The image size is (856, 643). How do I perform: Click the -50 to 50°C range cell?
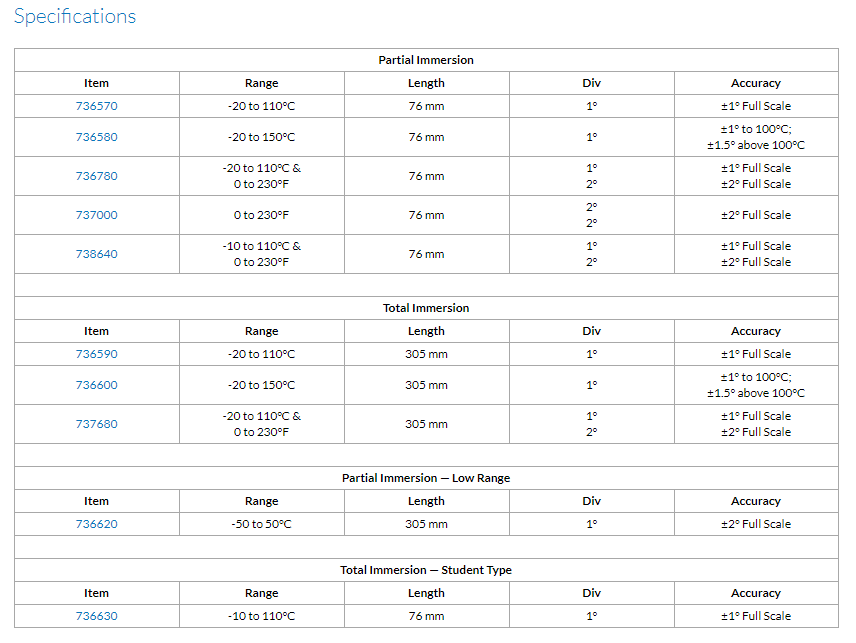coord(261,524)
